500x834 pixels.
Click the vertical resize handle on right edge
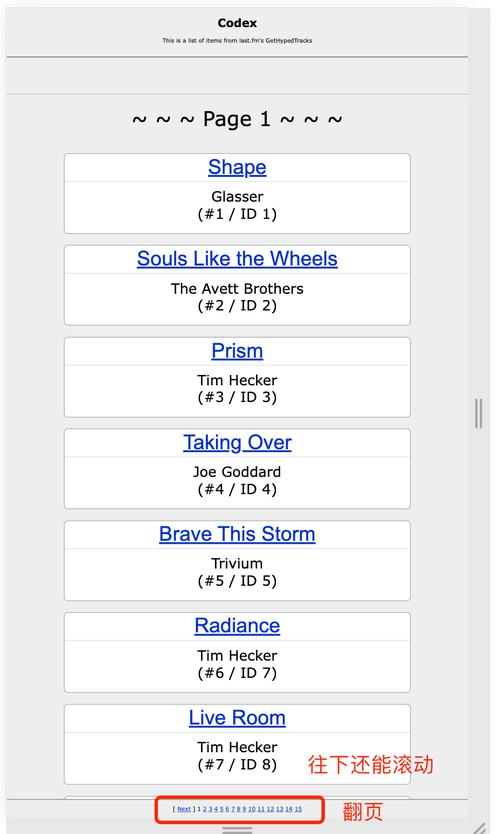[x=479, y=413]
